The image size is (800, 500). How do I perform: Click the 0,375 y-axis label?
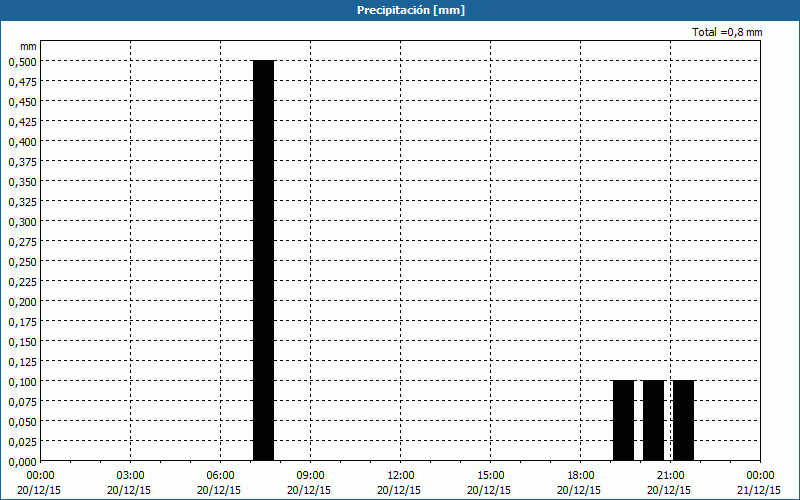coord(22,162)
